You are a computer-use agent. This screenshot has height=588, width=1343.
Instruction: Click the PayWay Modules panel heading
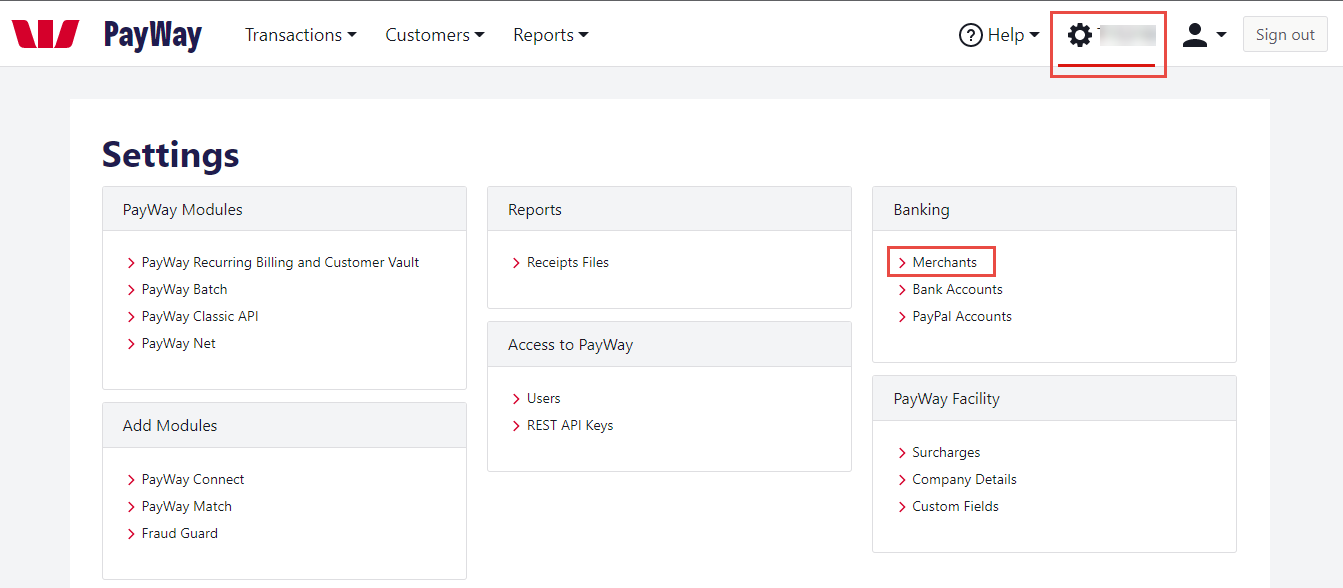point(183,210)
